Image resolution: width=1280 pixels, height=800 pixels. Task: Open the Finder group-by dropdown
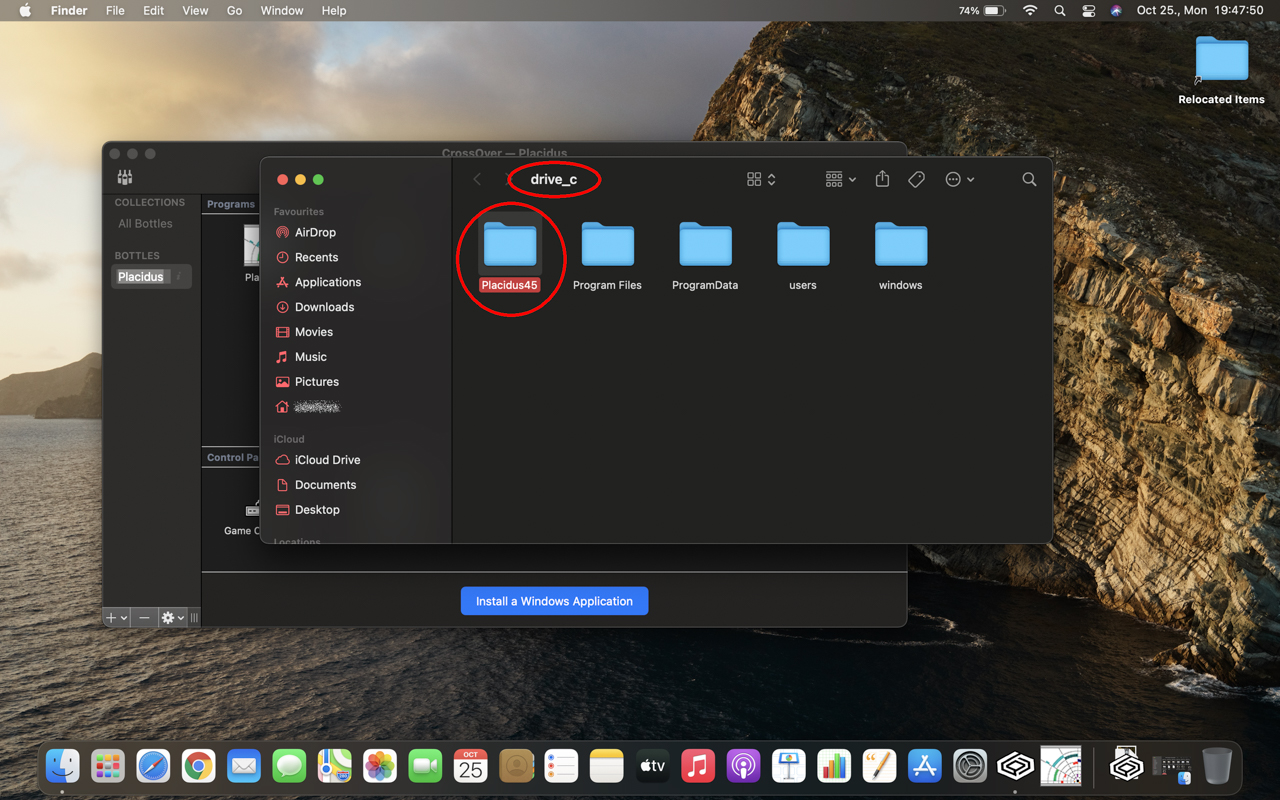pyautogui.click(x=840, y=179)
